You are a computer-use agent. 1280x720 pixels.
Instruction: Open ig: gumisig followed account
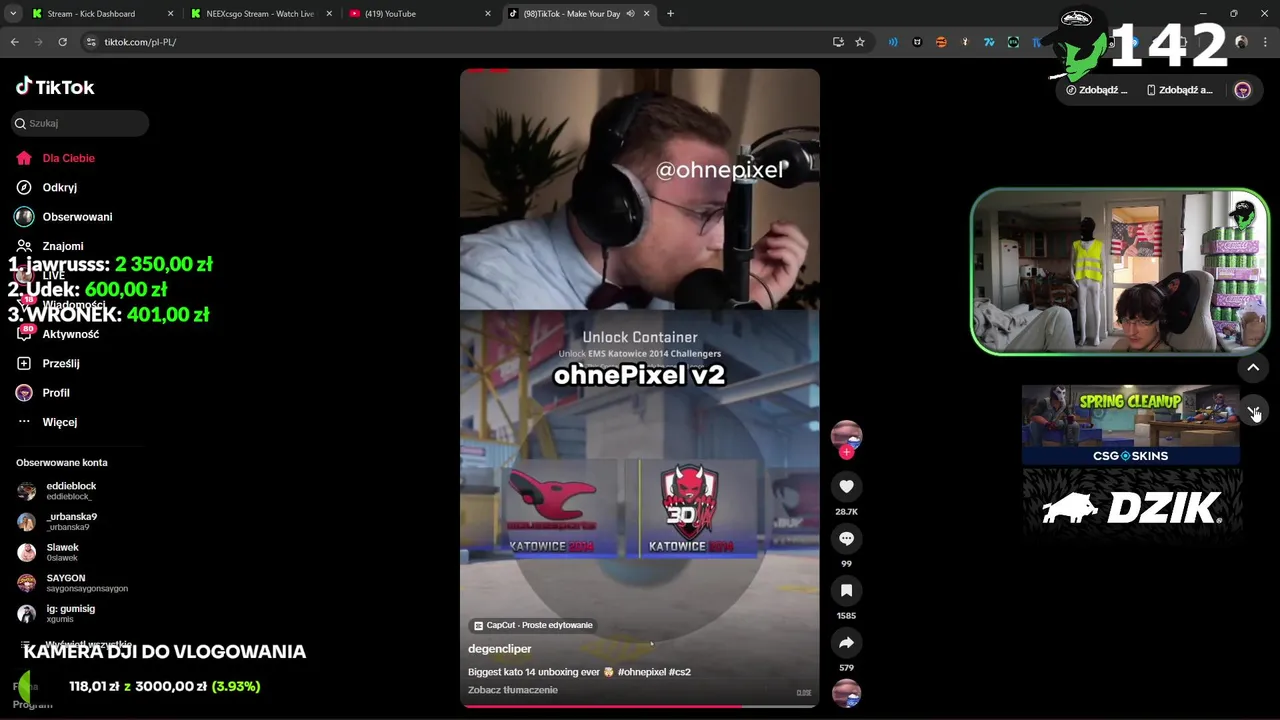pos(70,613)
